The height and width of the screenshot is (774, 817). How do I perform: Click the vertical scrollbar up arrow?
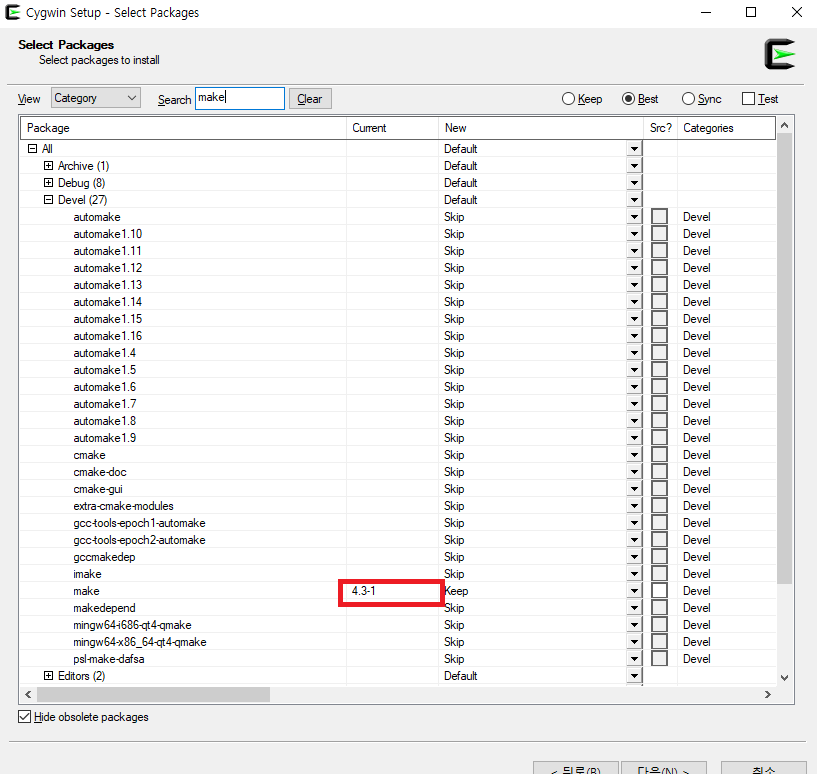coord(785,125)
